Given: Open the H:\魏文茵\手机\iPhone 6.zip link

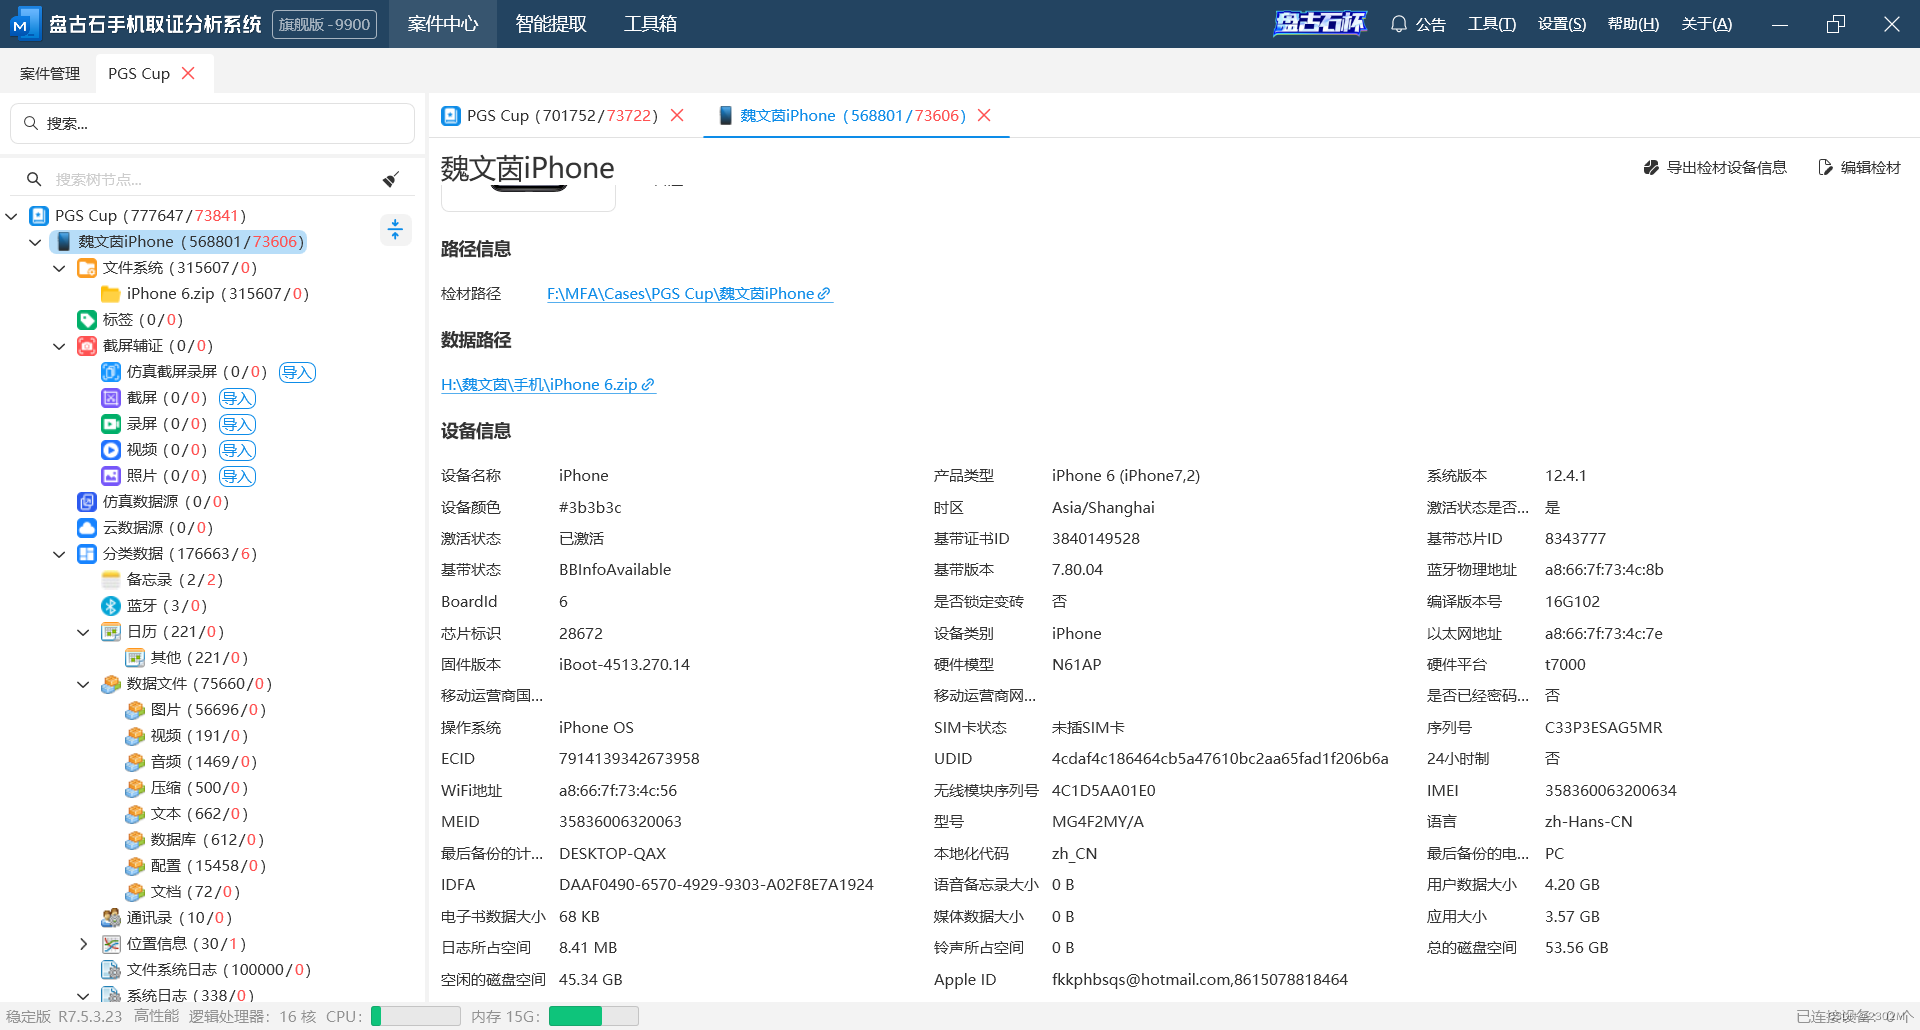Looking at the screenshot, I should pyautogui.click(x=548, y=385).
